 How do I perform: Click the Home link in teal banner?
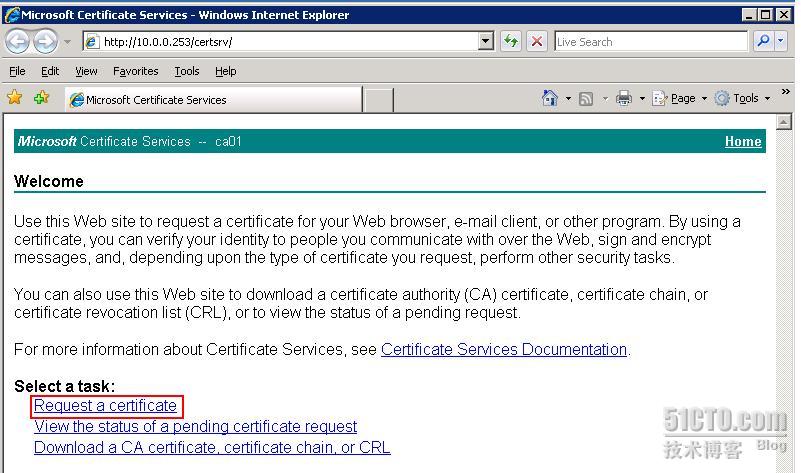pos(743,141)
